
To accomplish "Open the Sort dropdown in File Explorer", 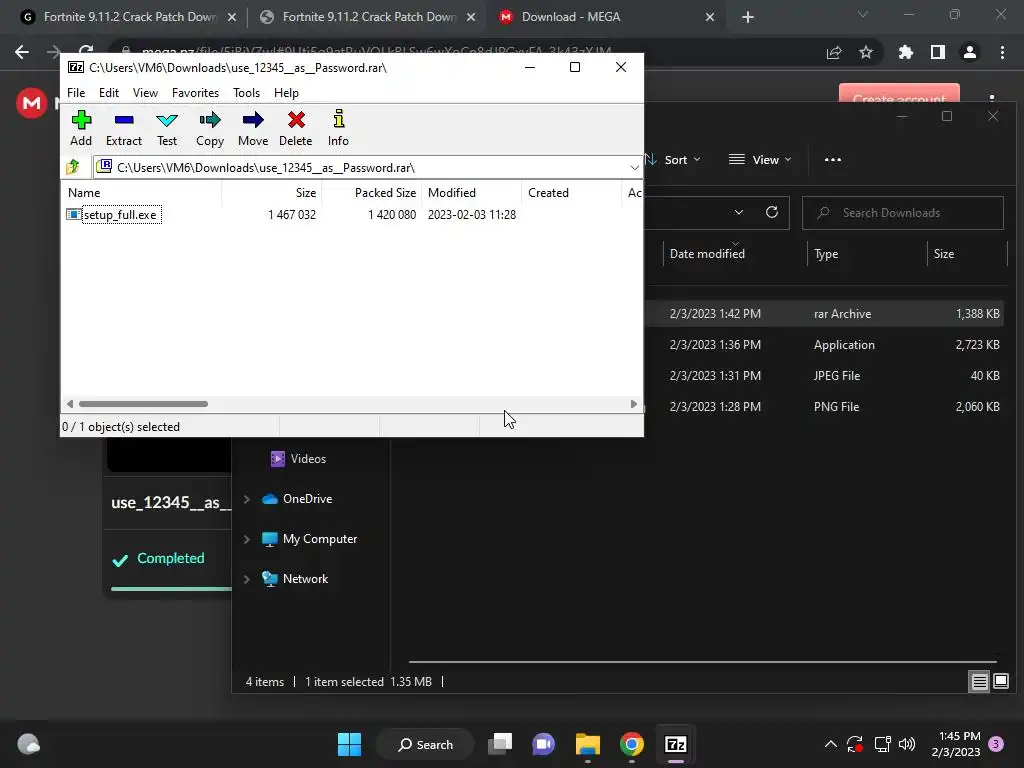I will [673, 159].
